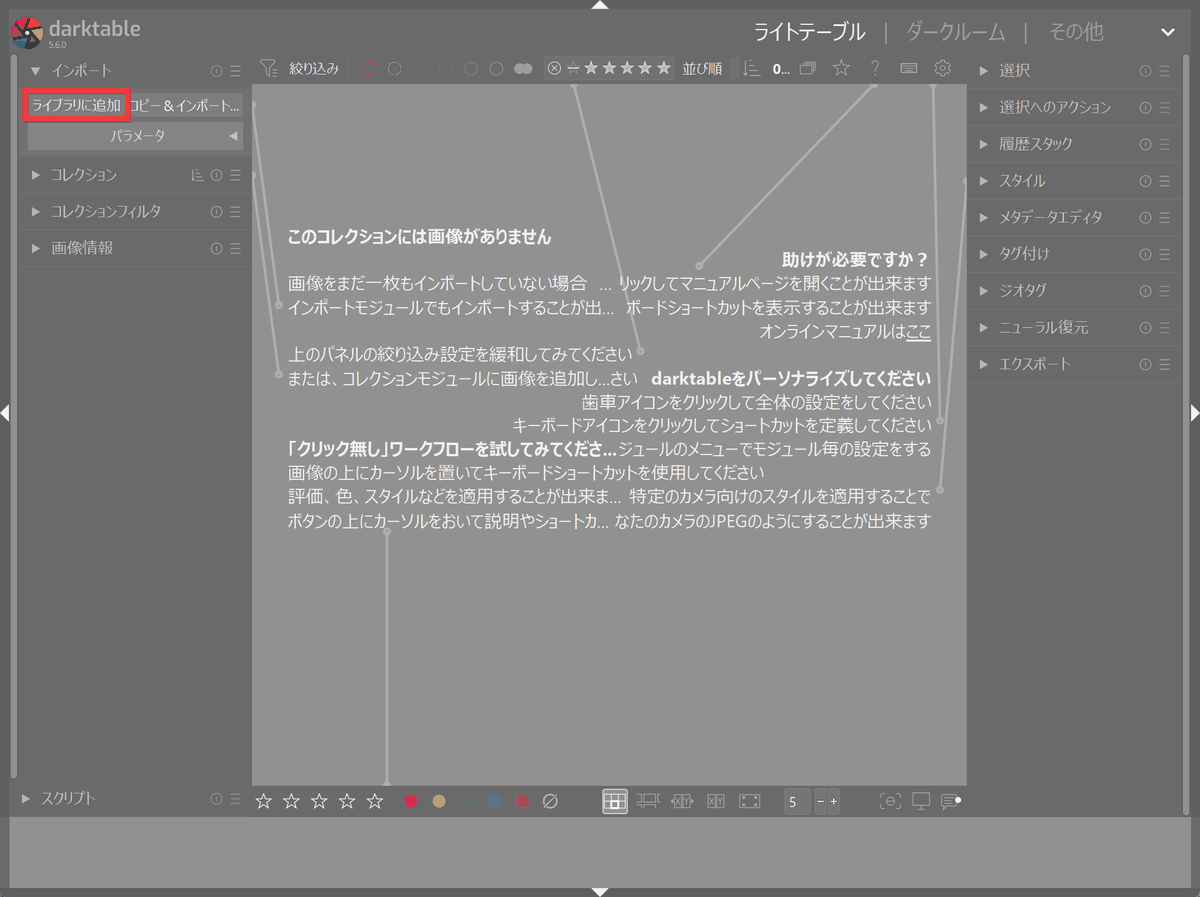
Task: Open the collections module history icon
Action: point(197,175)
